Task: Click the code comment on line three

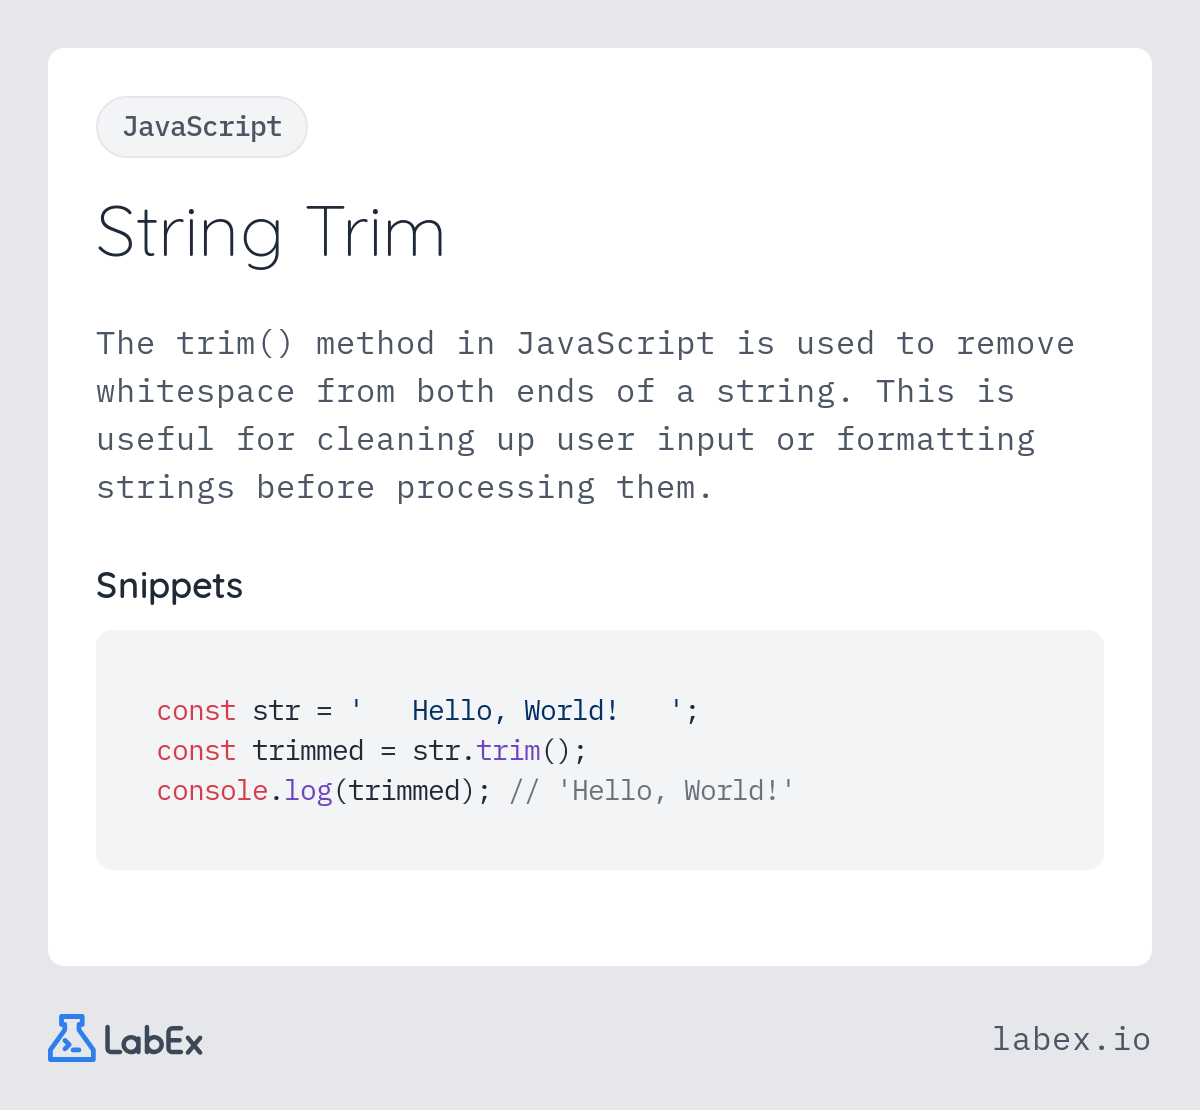Action: click(x=652, y=791)
